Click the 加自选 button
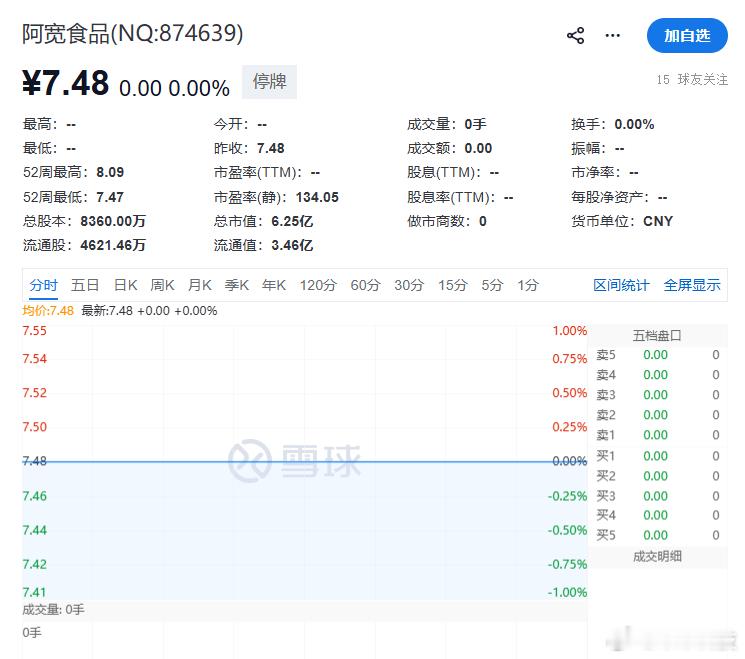 click(x=687, y=36)
